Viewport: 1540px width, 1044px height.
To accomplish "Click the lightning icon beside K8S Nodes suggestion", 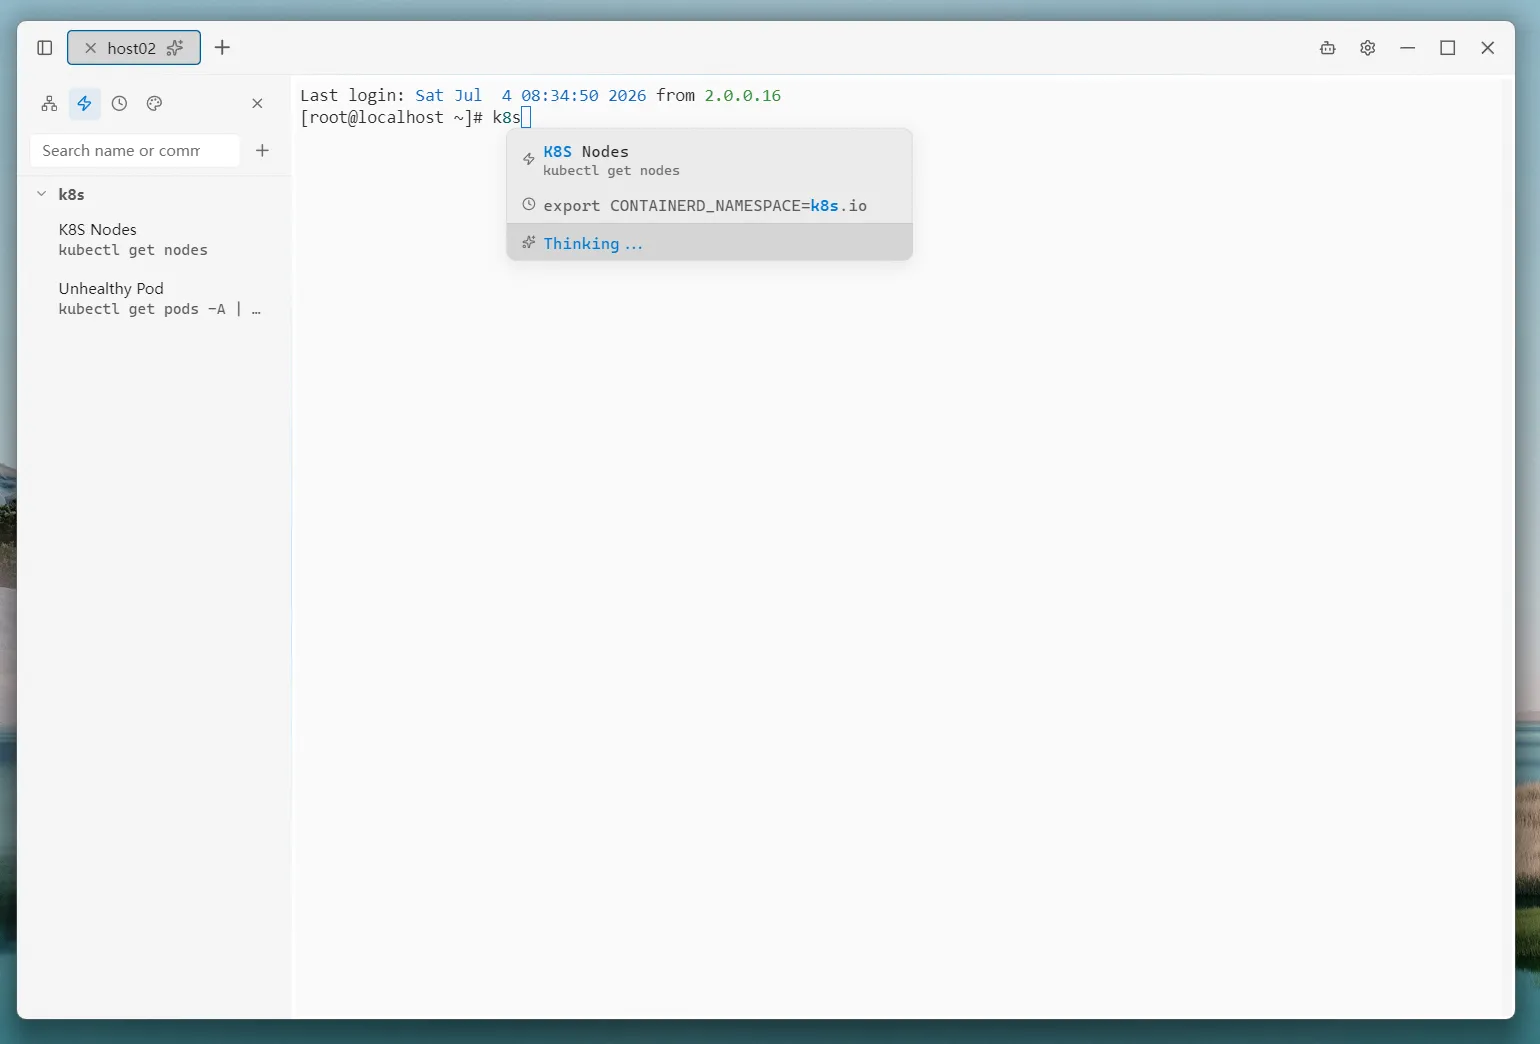I will tap(528, 159).
